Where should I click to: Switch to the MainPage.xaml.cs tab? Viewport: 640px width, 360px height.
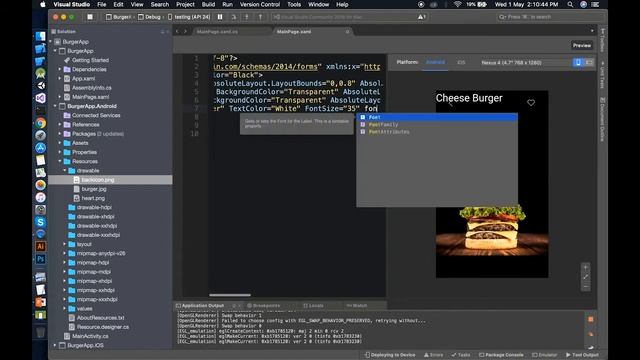[217, 31]
